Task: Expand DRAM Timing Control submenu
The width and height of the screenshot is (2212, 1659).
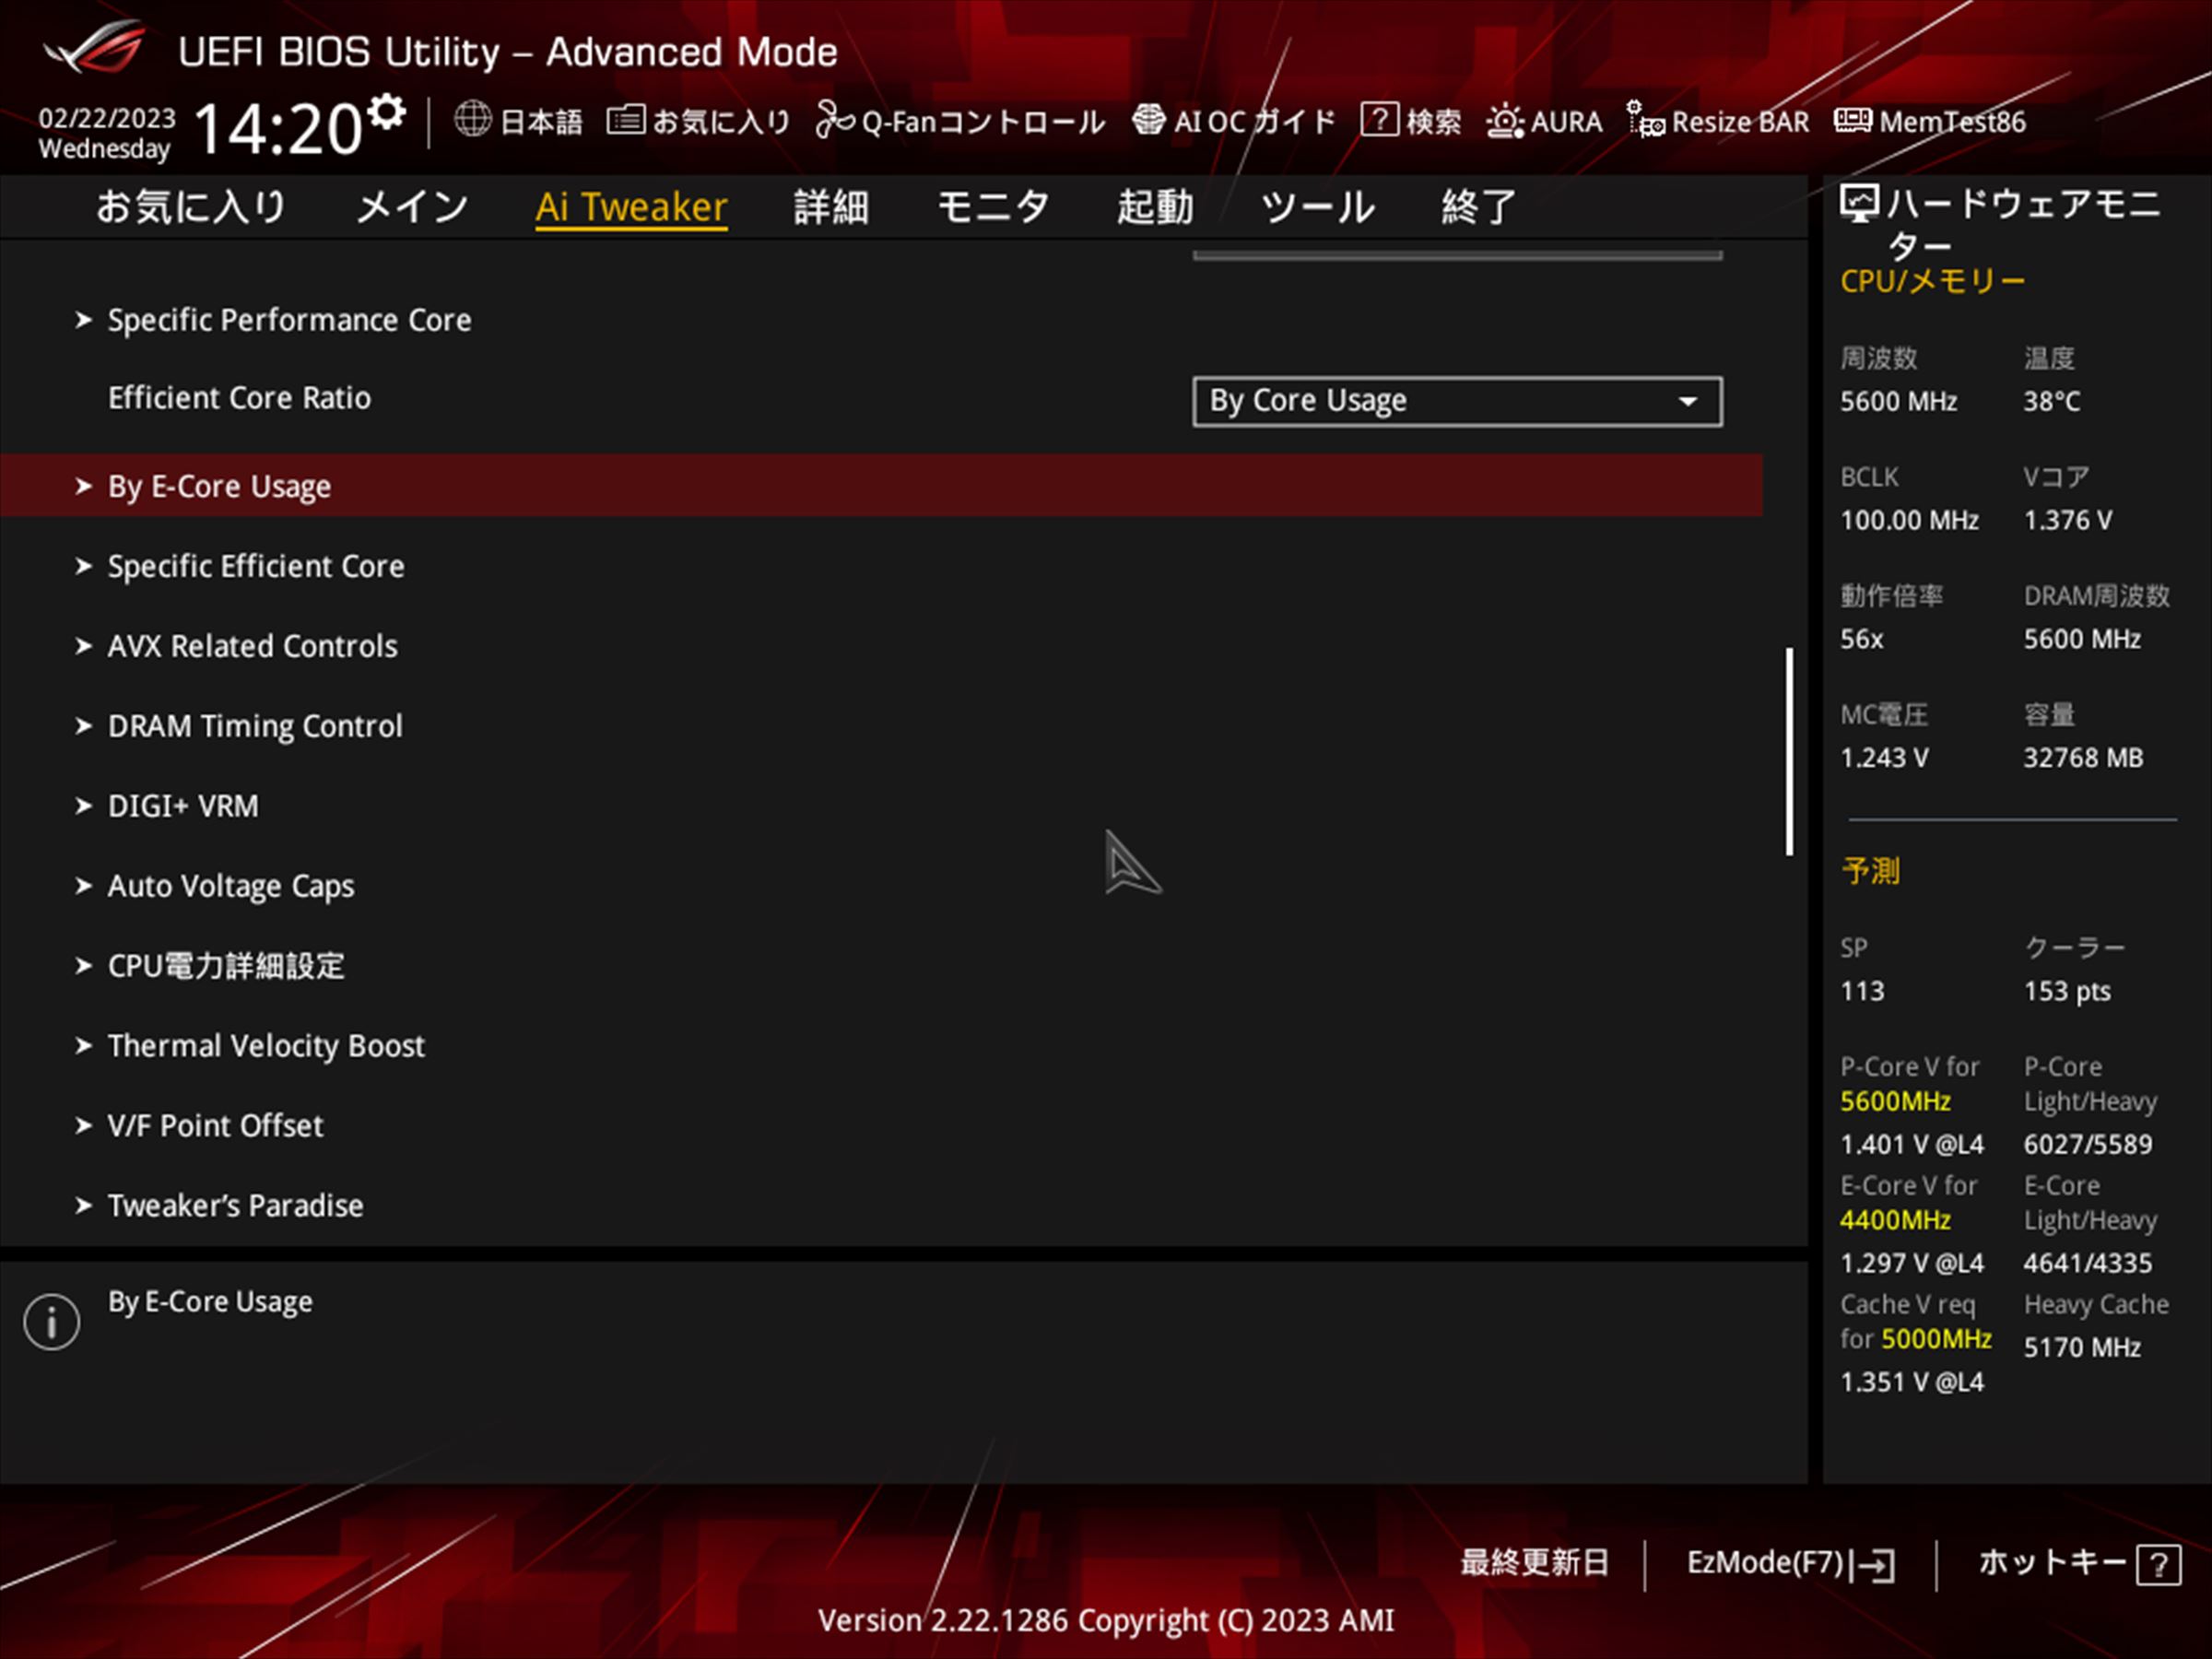Action: click(x=254, y=726)
